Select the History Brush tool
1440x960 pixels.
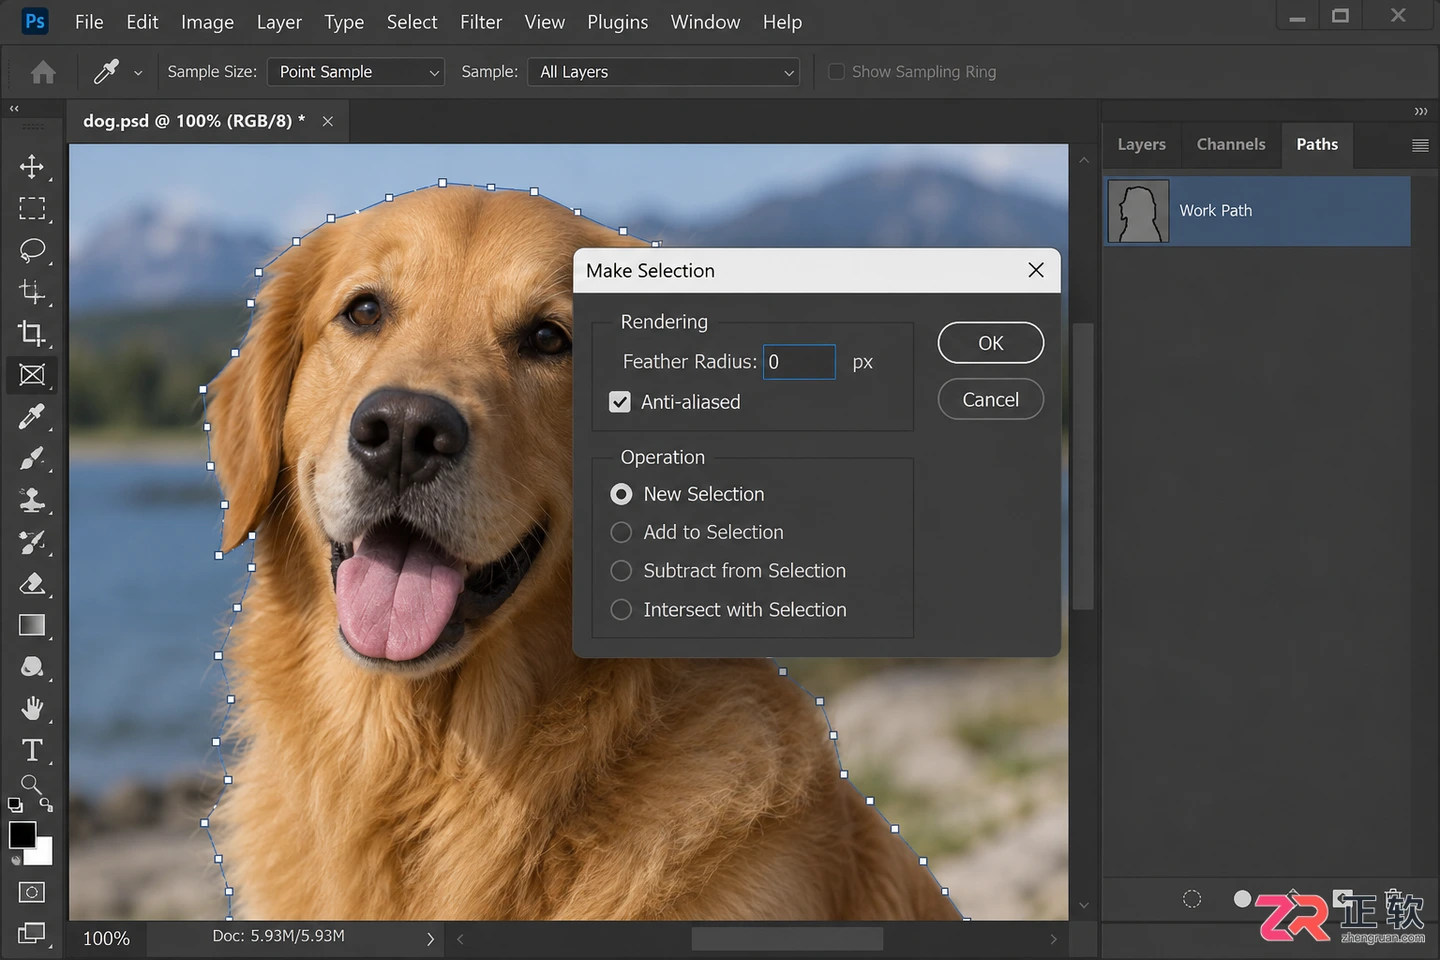(32, 542)
